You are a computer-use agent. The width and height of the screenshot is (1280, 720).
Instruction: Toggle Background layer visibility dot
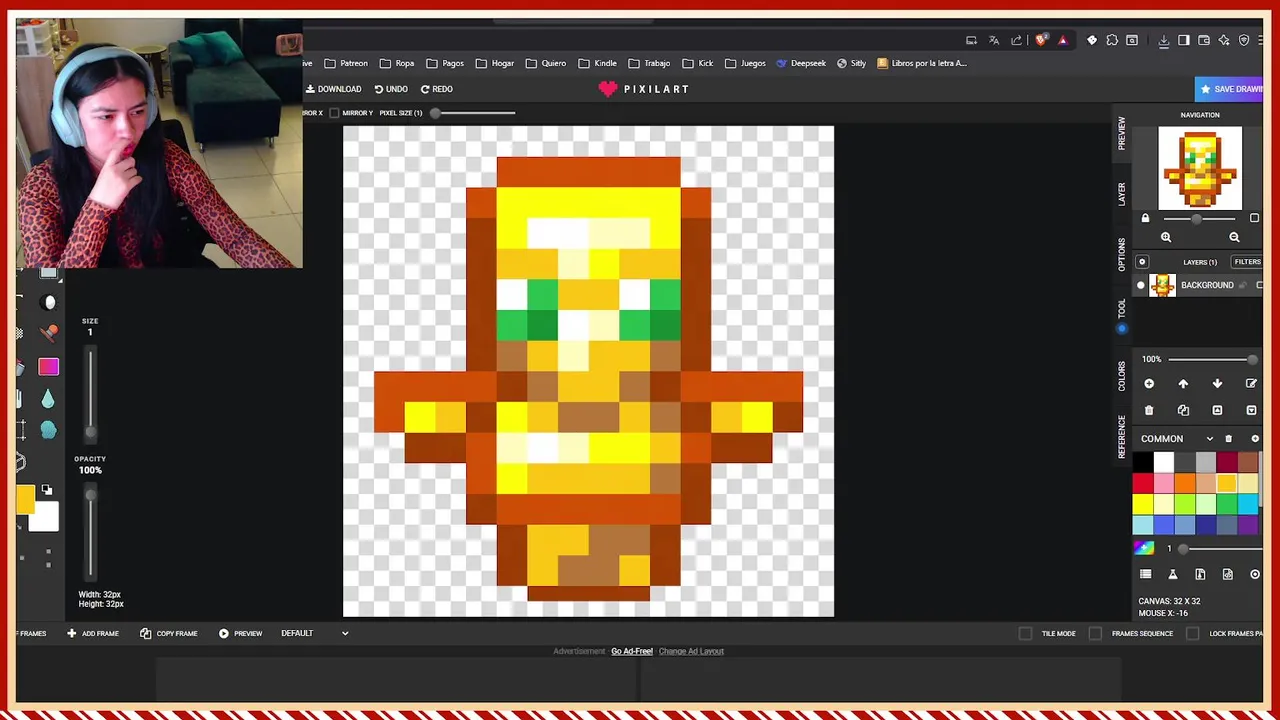tap(1141, 286)
